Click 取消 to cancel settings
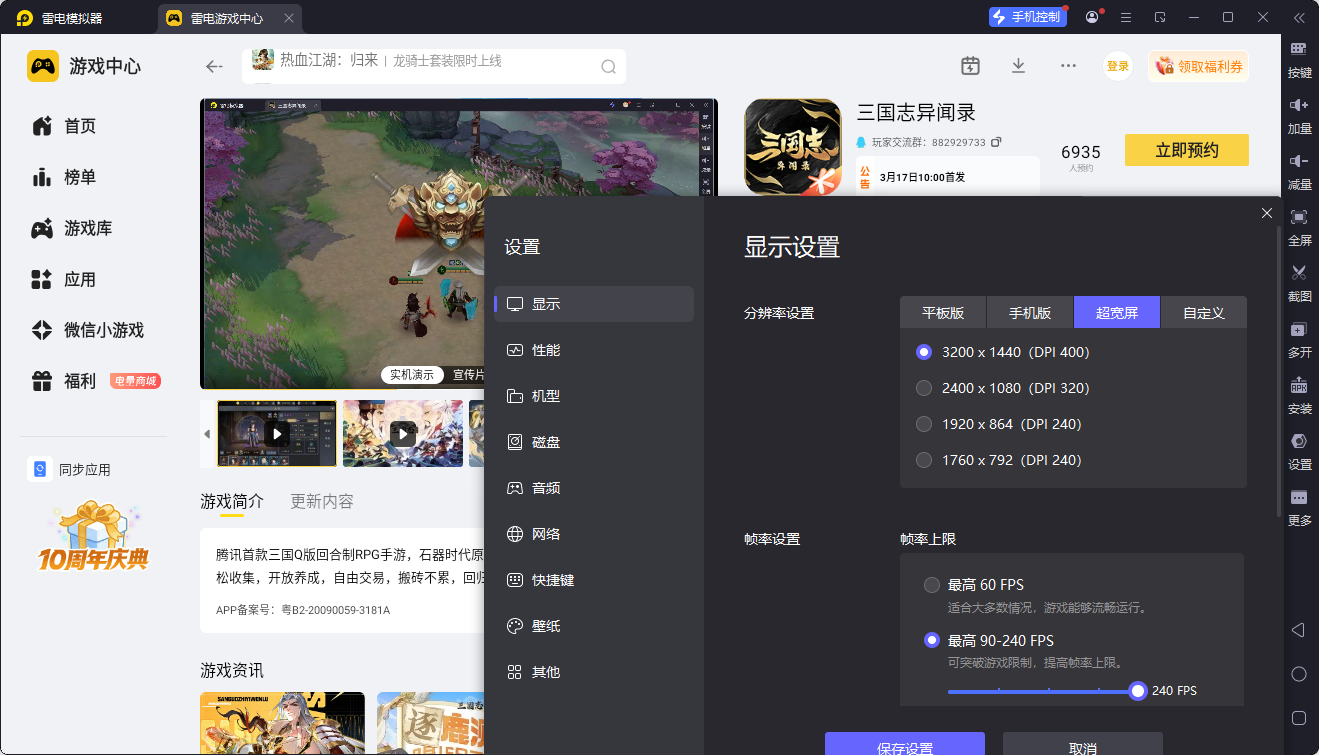Screen dimensions: 1319x755 (1083, 744)
